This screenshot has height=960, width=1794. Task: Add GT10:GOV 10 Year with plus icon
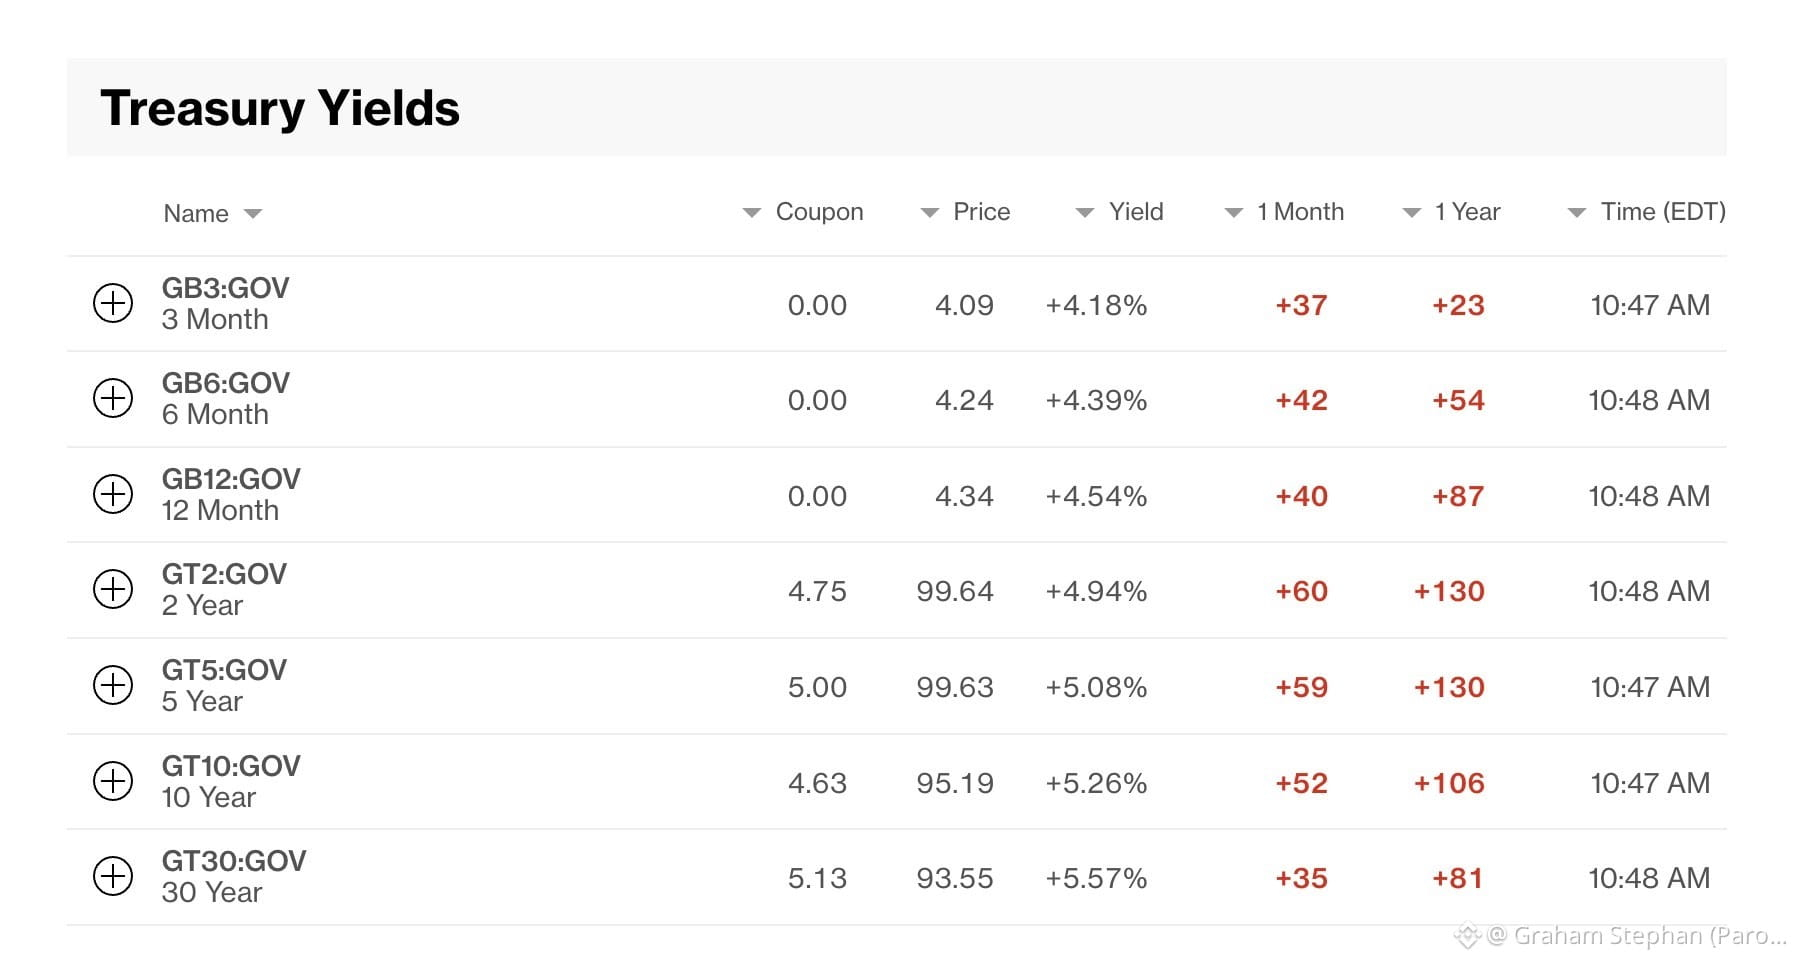coord(113,781)
